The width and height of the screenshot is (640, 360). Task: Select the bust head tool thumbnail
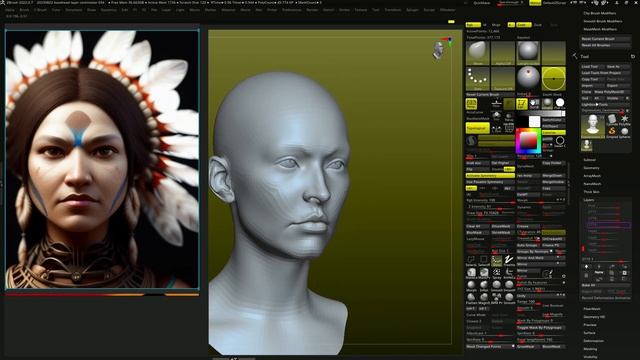[x=593, y=126]
